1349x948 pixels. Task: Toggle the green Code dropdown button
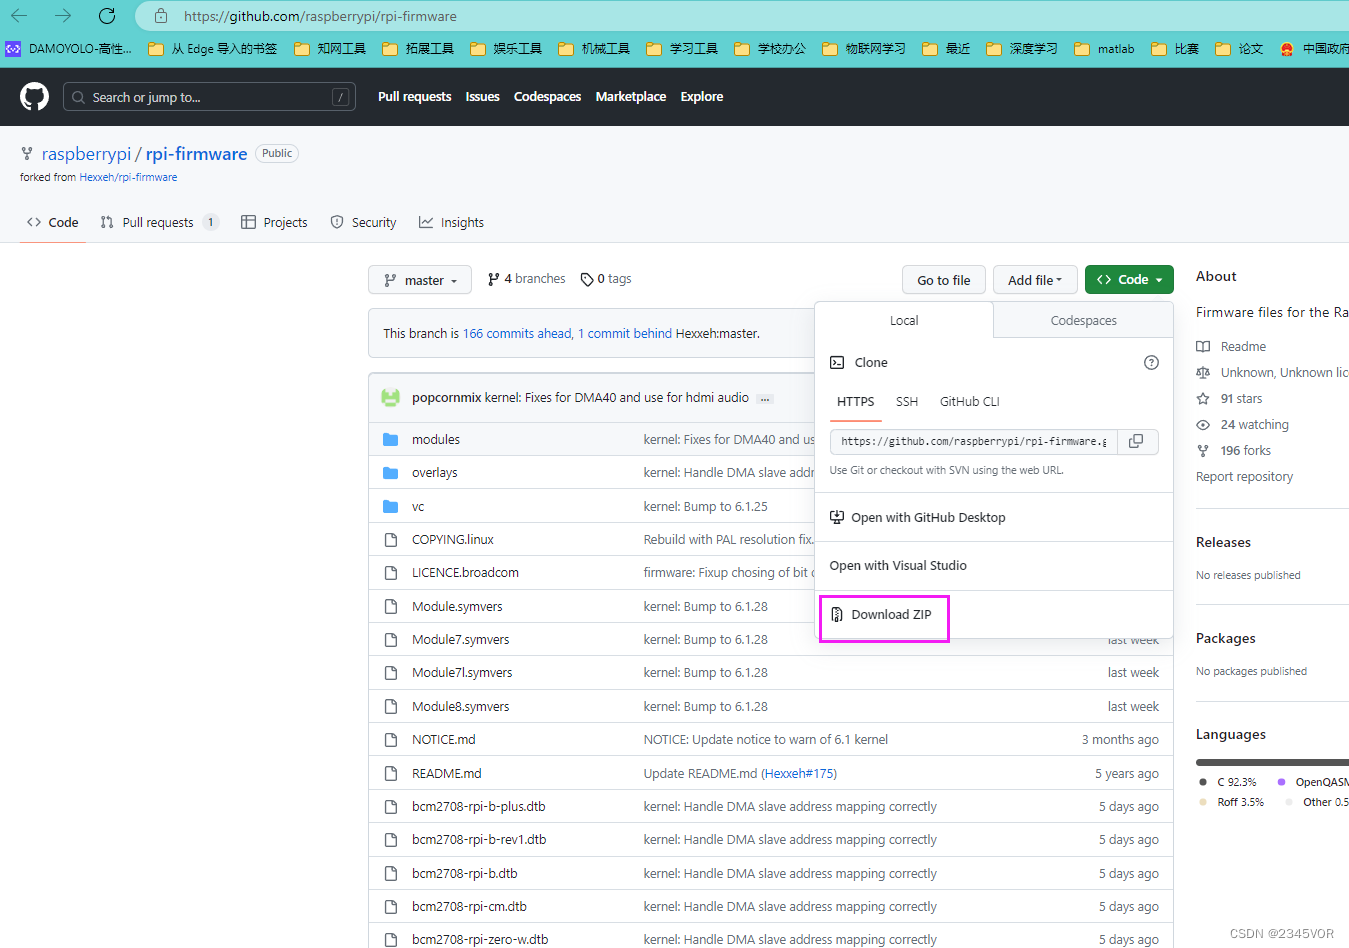1129,280
